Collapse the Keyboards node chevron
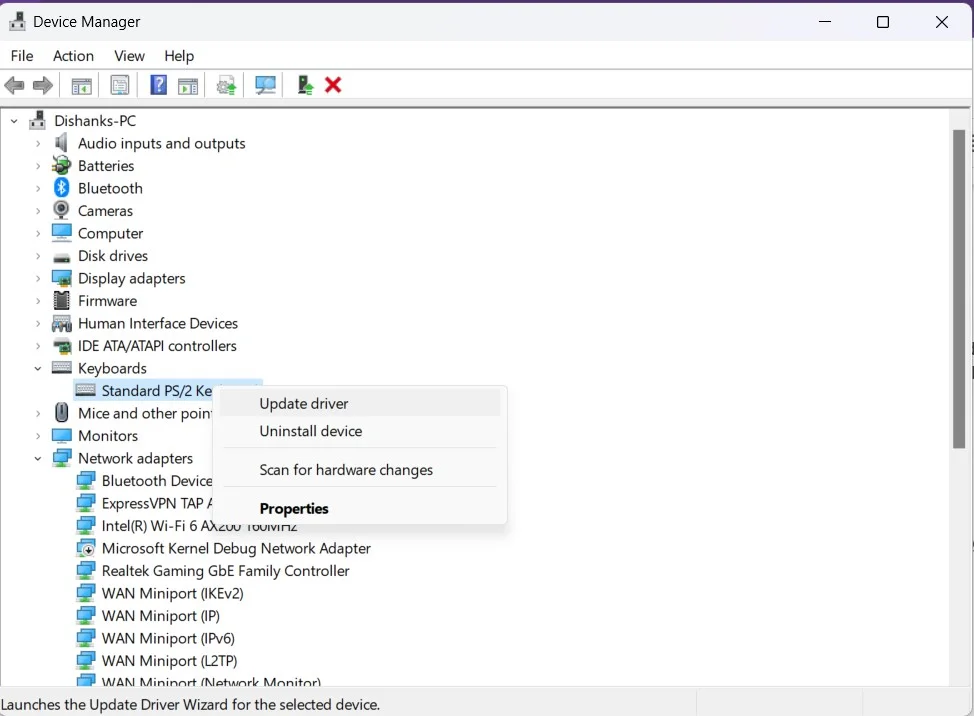Screen dimensions: 974x716 point(38,369)
